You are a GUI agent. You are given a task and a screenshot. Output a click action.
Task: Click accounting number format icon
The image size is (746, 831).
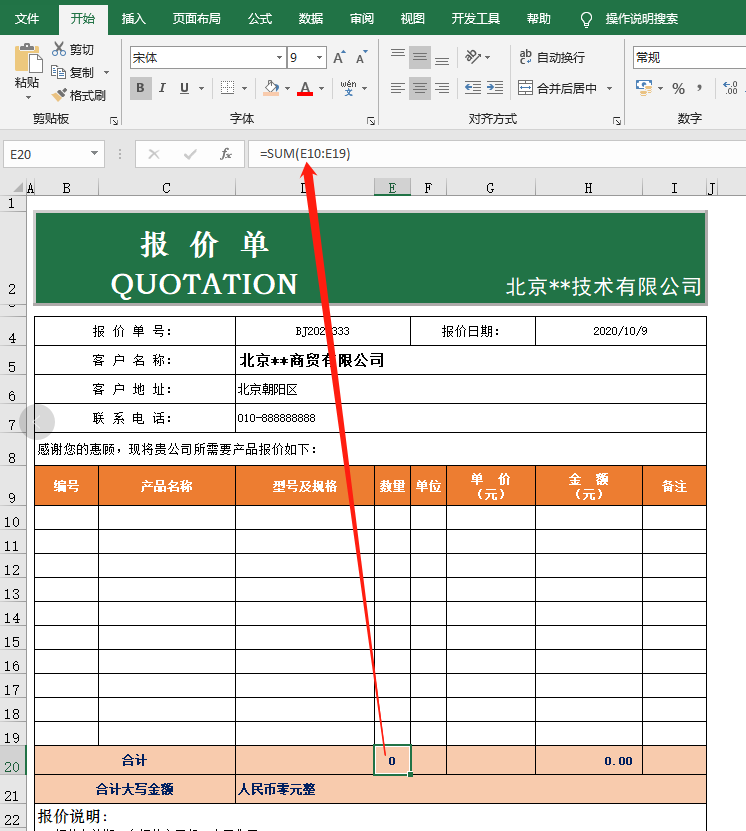point(644,87)
